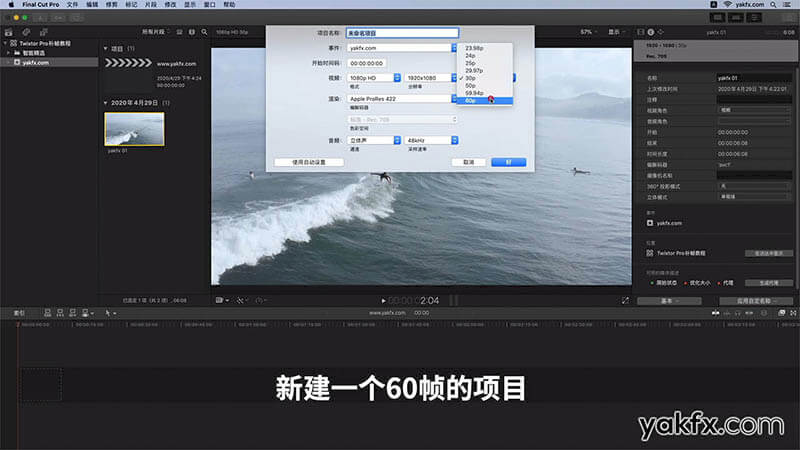800x450 pixels.
Task: Open the 标记 (Mark) menu
Action: pos(131,4)
